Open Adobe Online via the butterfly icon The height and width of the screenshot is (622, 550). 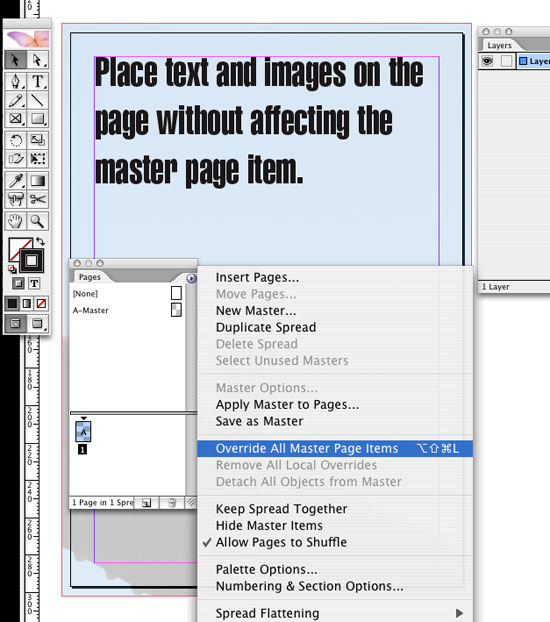(x=27, y=39)
